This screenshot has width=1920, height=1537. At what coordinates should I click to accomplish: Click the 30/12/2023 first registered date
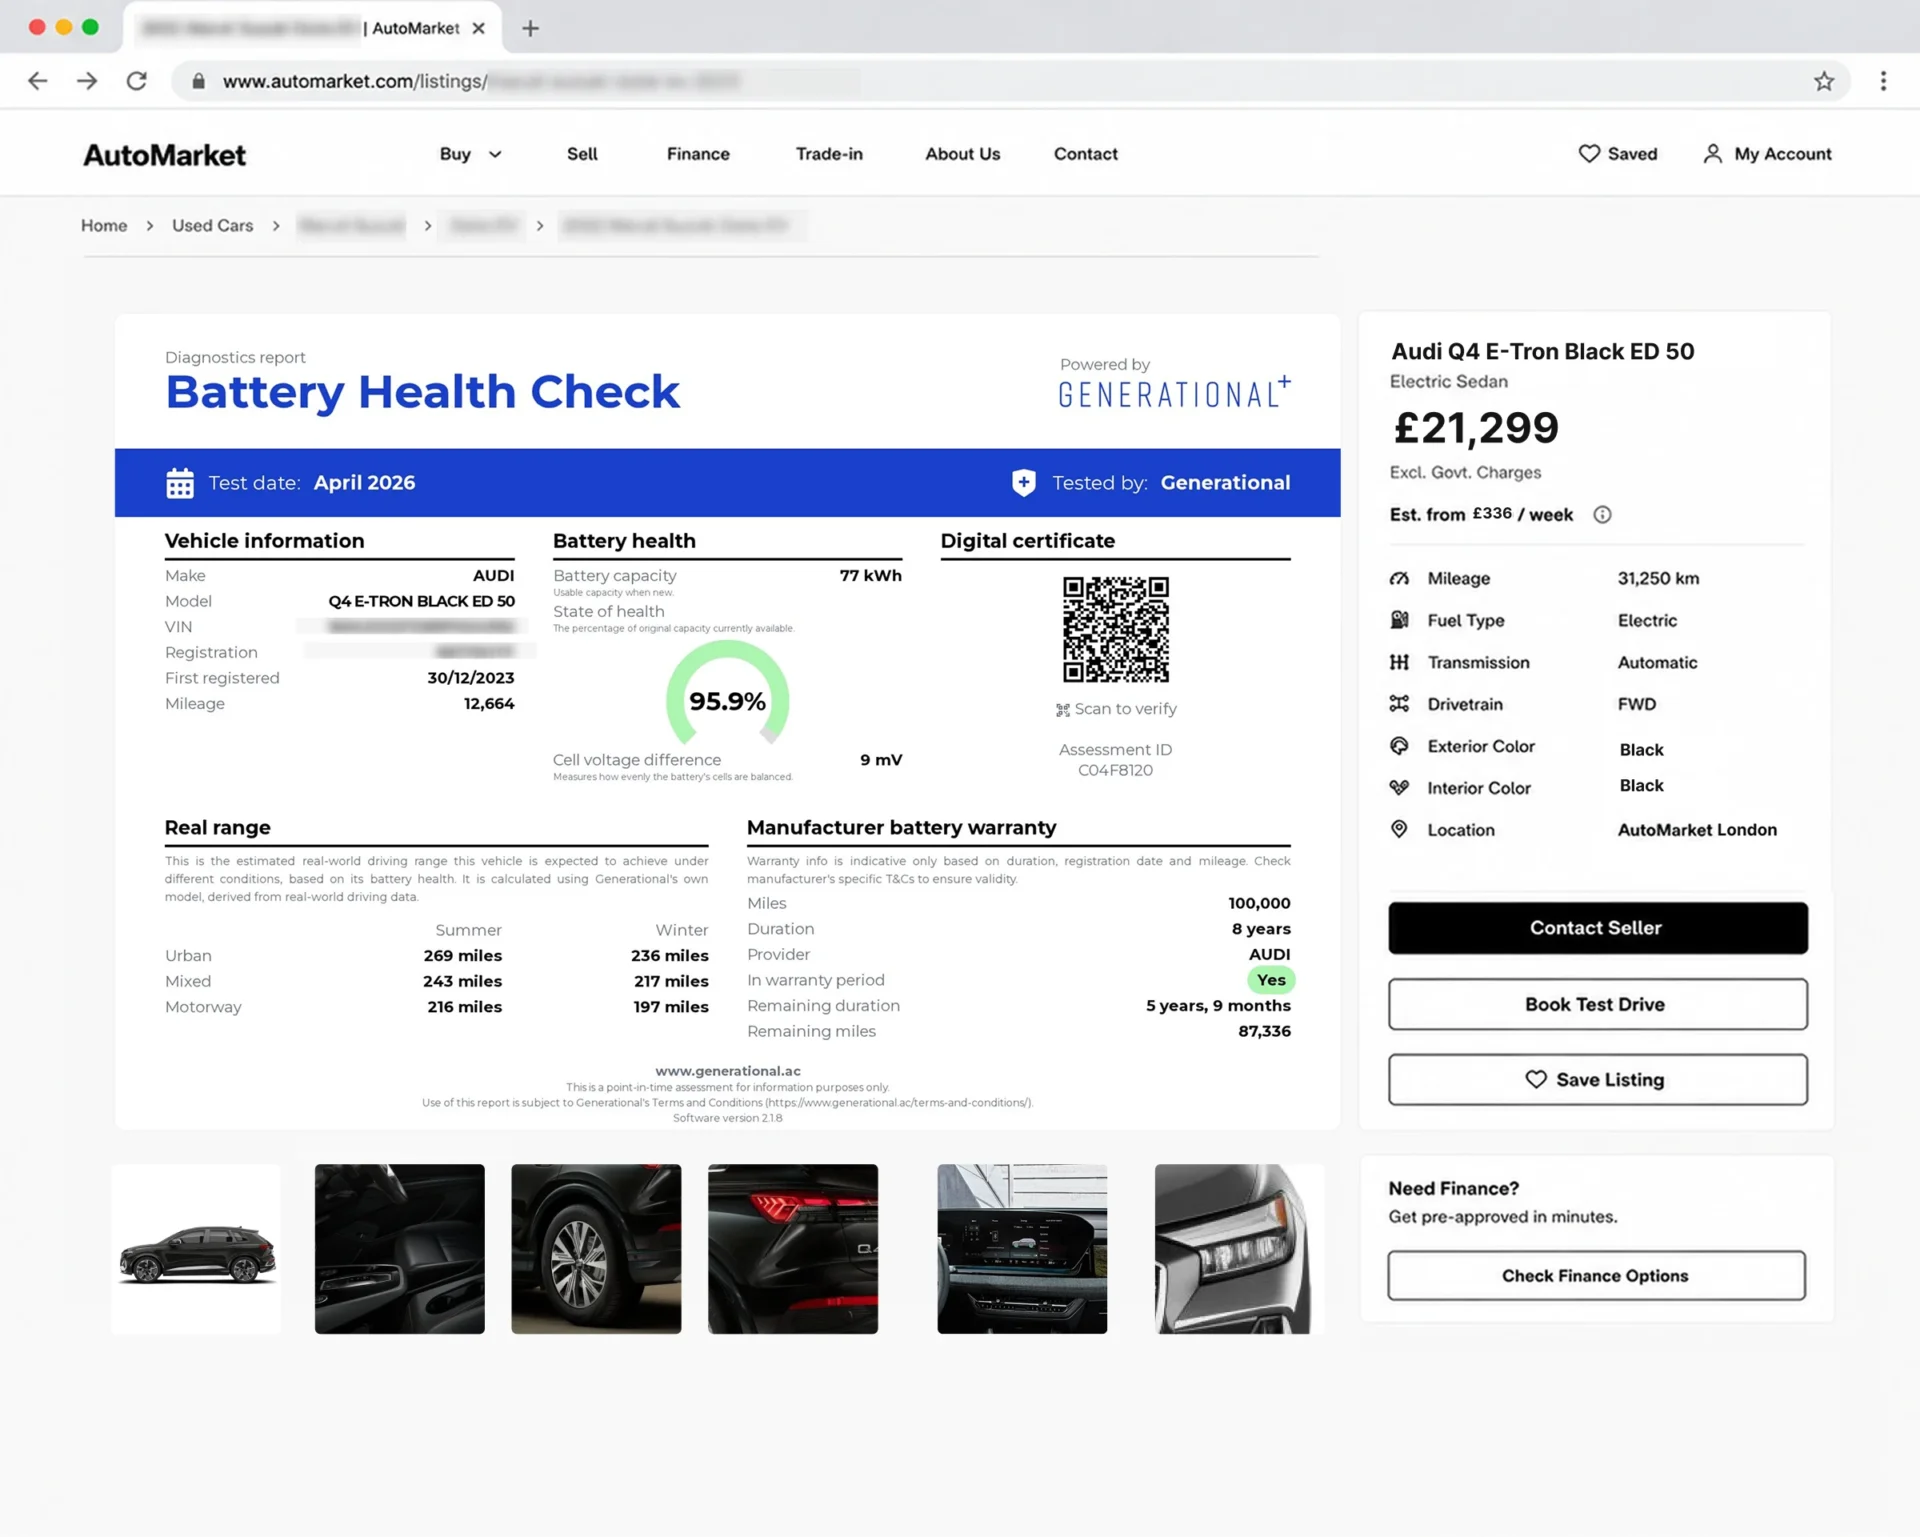pyautogui.click(x=470, y=678)
